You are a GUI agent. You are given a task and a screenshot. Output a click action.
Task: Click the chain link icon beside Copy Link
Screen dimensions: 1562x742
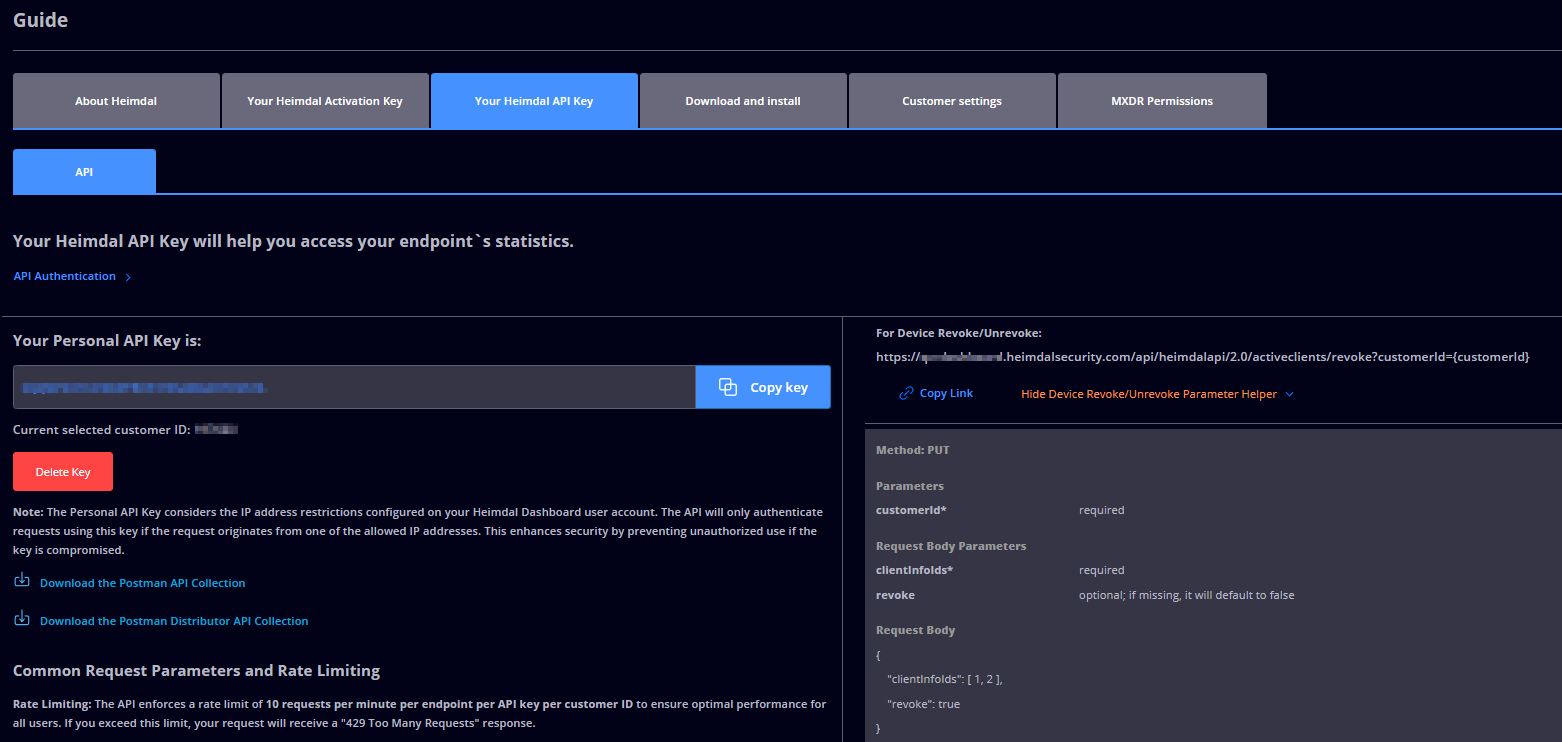906,394
